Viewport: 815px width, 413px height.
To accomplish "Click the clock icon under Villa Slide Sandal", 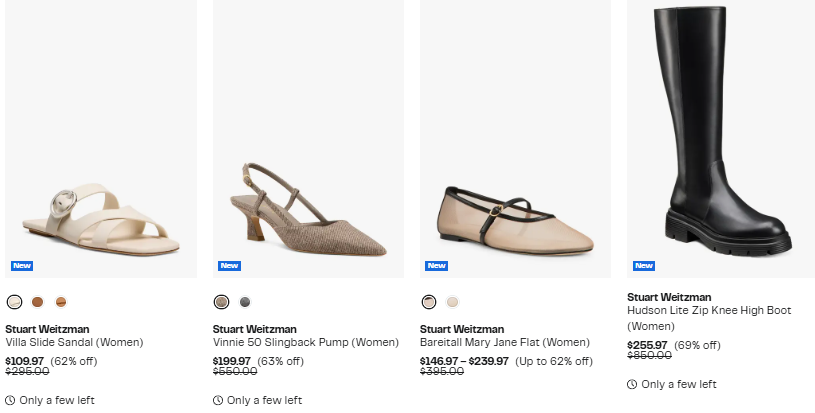I will point(10,400).
